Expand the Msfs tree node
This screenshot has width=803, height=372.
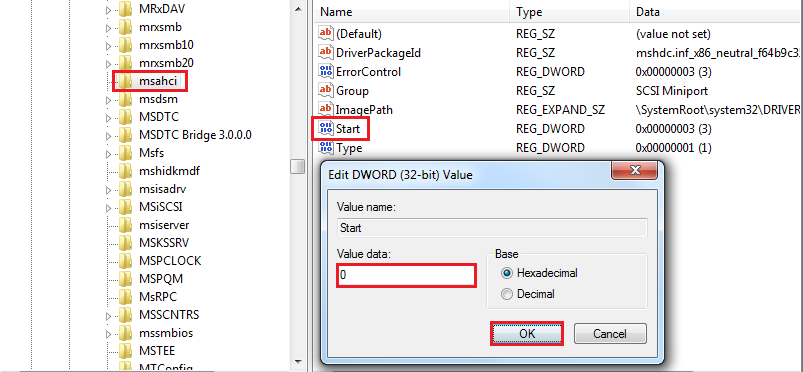pyautogui.click(x=108, y=154)
